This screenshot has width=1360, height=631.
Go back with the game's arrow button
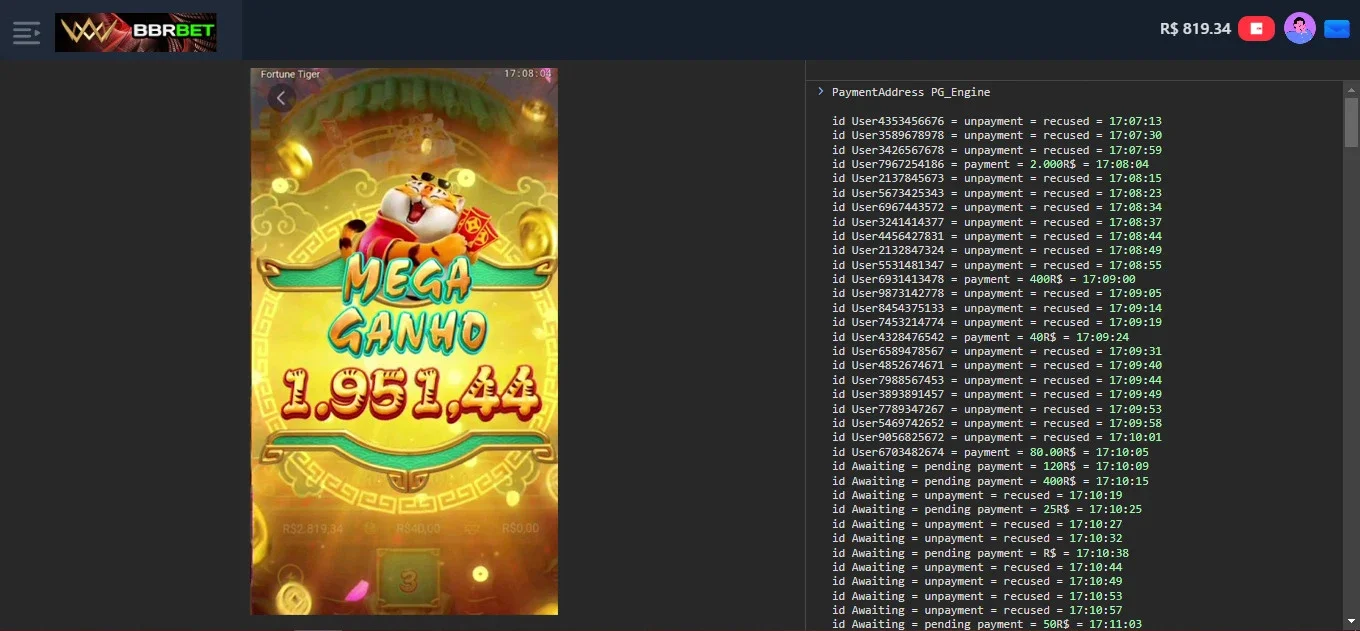pyautogui.click(x=281, y=98)
